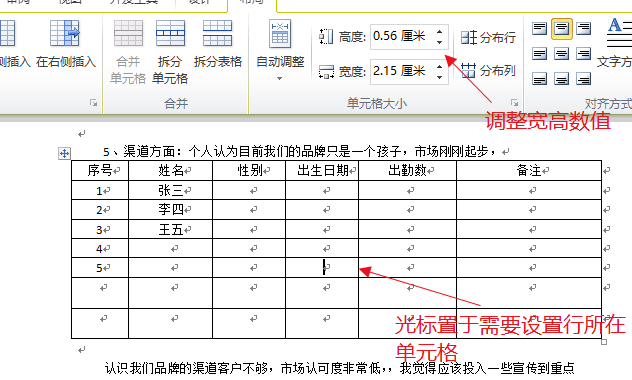
Task: Click cell containing 李四
Action: [170, 210]
